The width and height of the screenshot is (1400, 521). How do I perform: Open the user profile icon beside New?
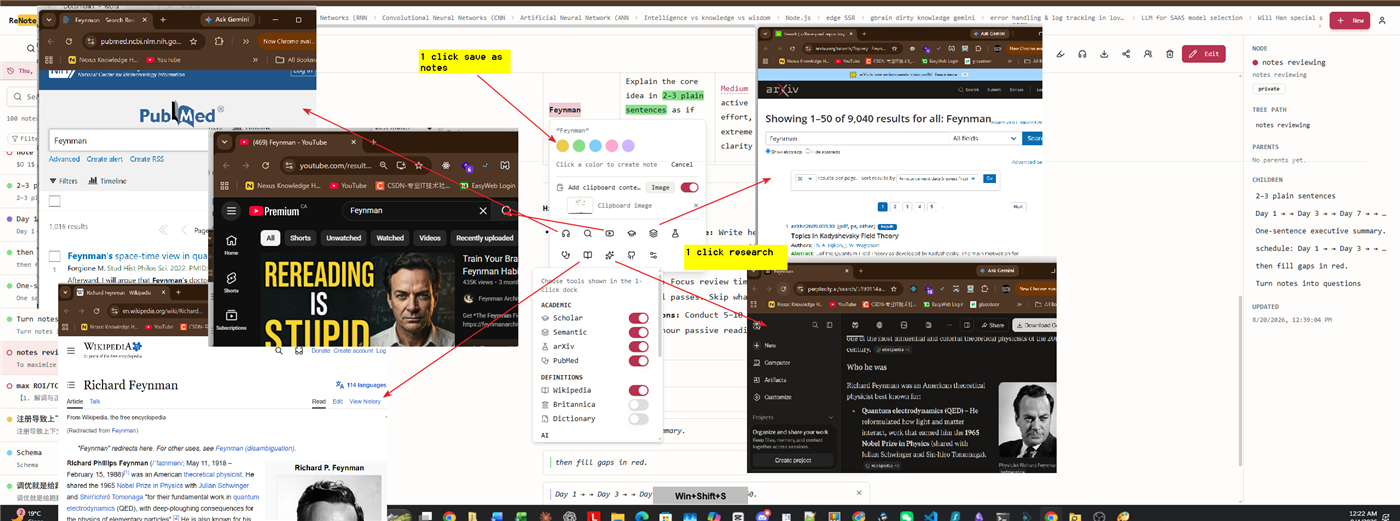point(1382,20)
